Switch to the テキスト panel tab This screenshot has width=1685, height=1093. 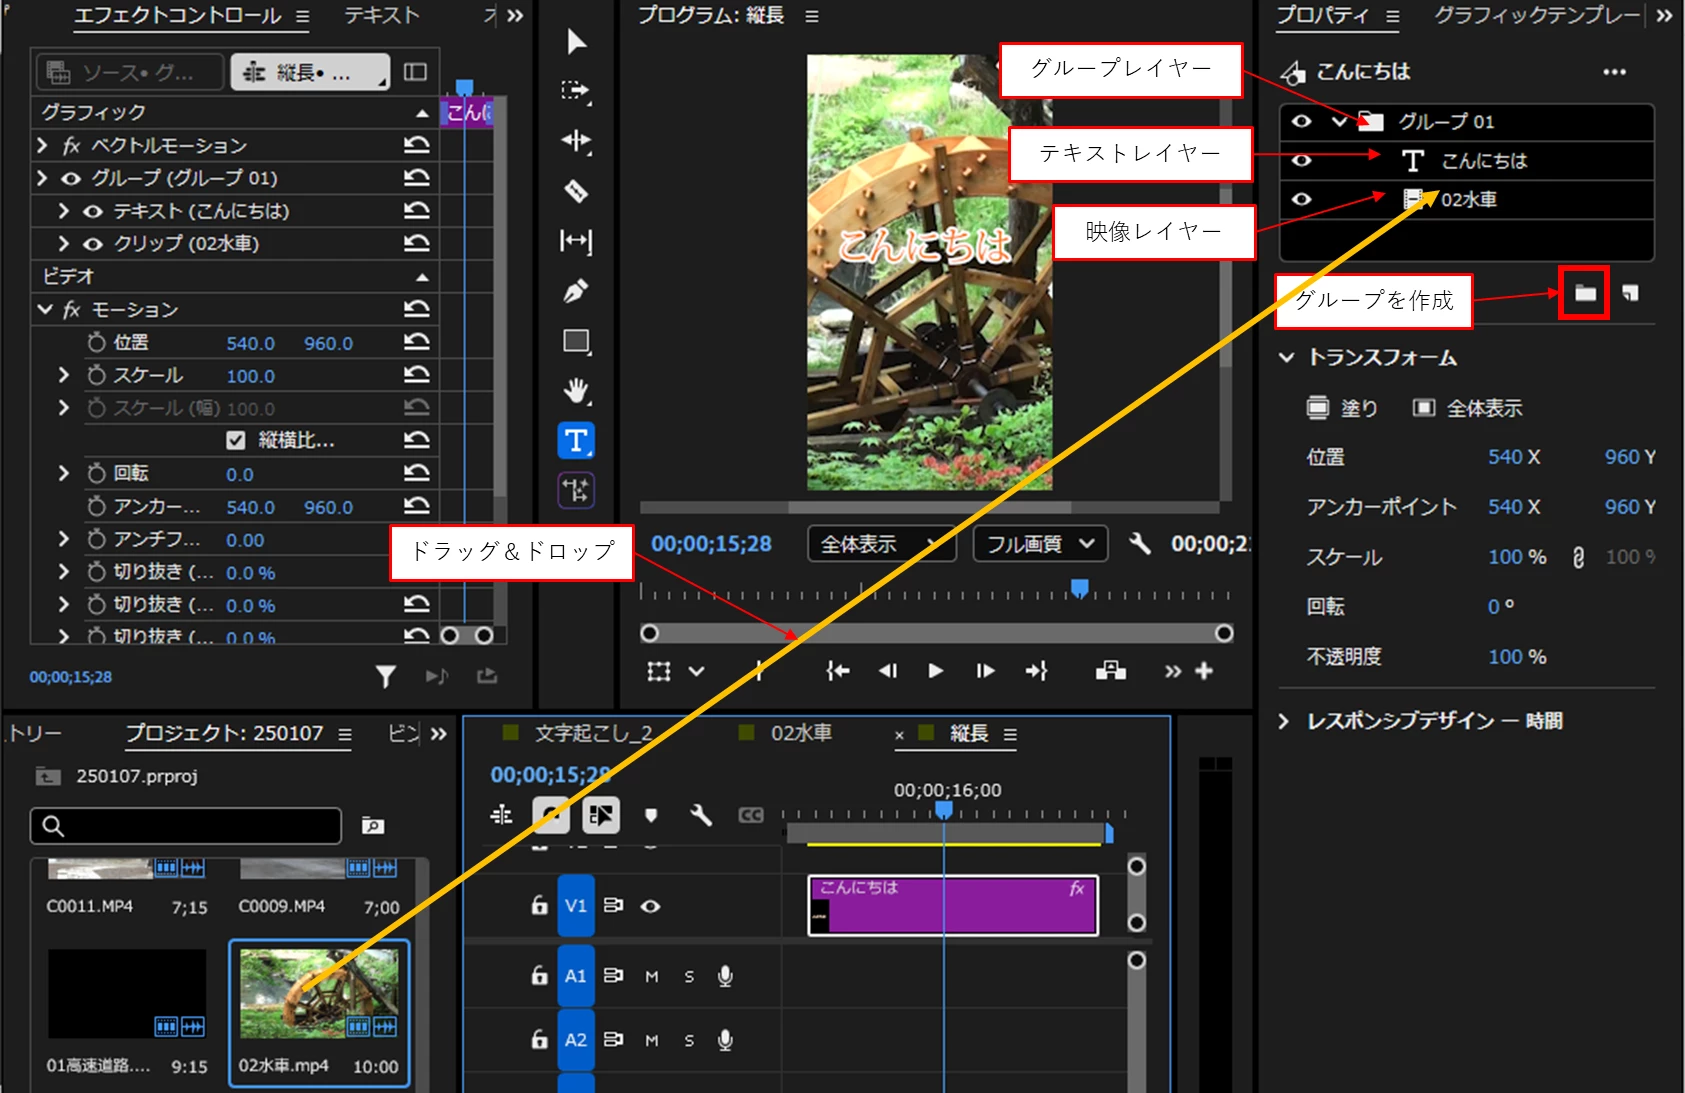click(382, 15)
